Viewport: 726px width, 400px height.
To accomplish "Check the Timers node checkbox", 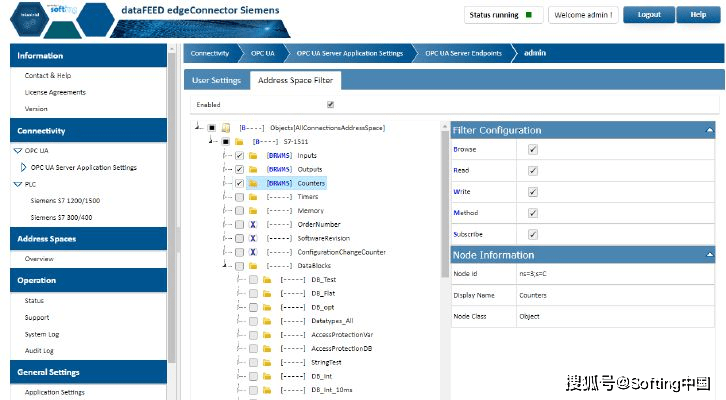I will [x=239, y=197].
